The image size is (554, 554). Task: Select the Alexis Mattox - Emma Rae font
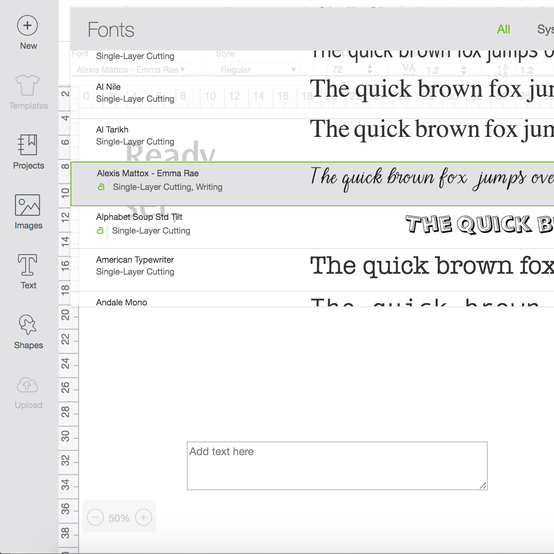[x=312, y=184]
